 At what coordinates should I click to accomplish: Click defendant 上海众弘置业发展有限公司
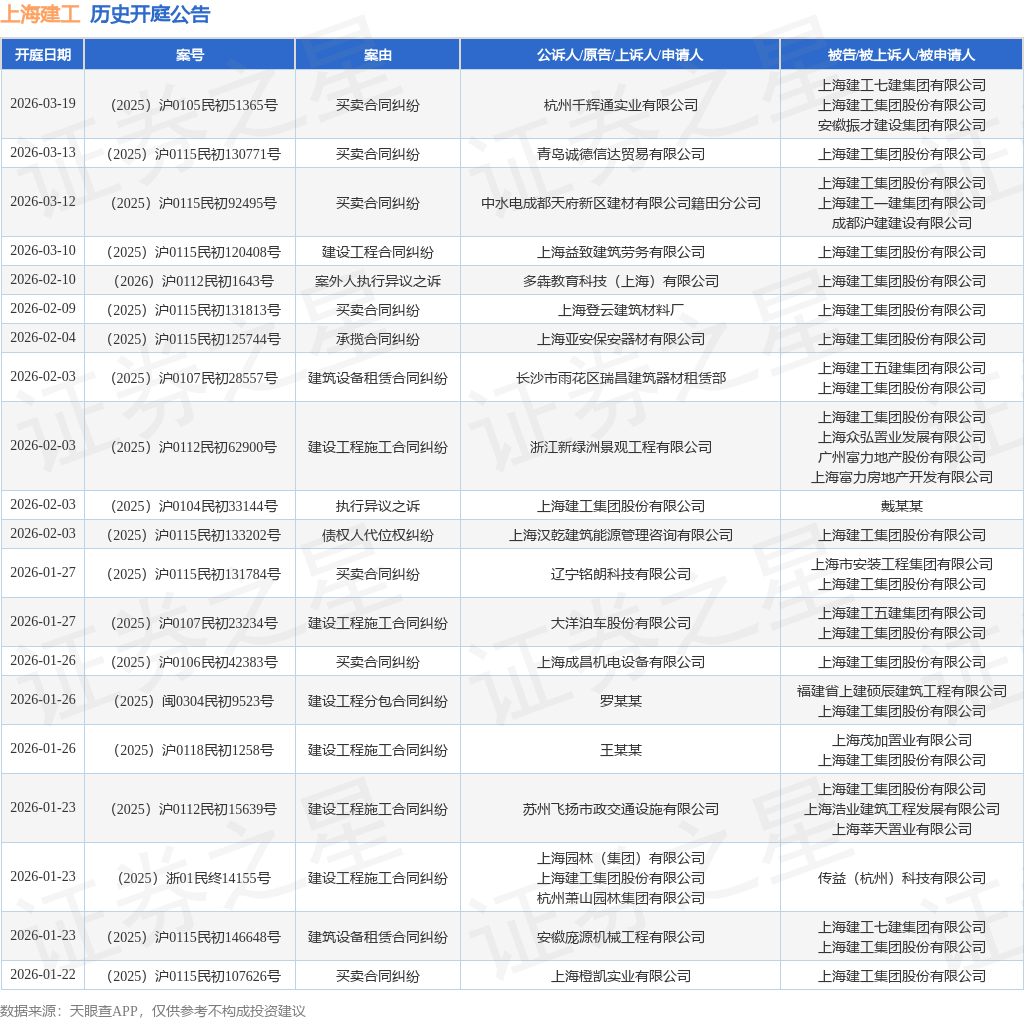(x=902, y=437)
